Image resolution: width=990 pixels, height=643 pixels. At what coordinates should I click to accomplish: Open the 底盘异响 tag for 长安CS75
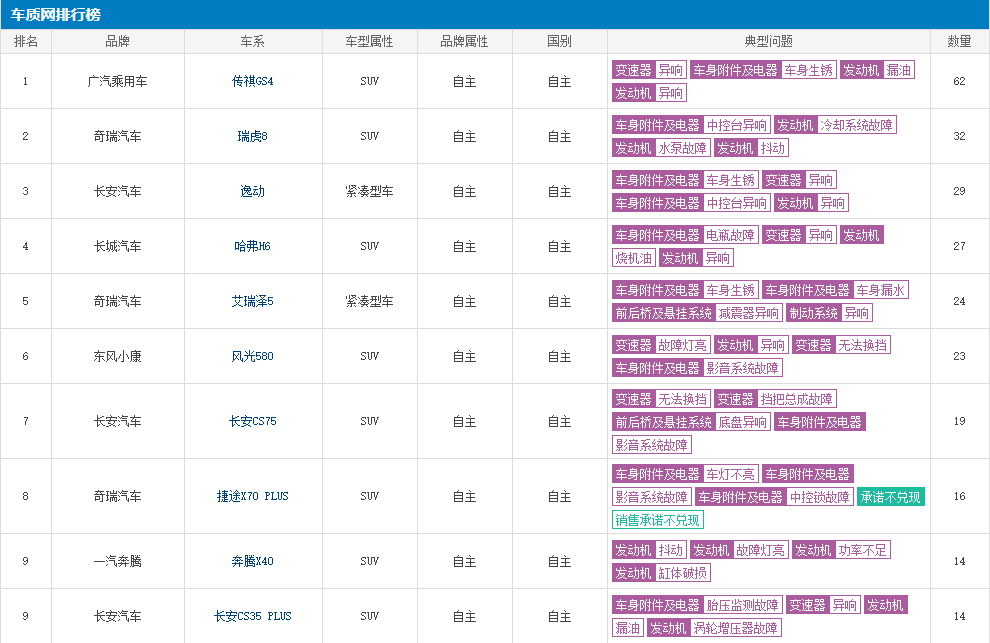pyautogui.click(x=742, y=422)
